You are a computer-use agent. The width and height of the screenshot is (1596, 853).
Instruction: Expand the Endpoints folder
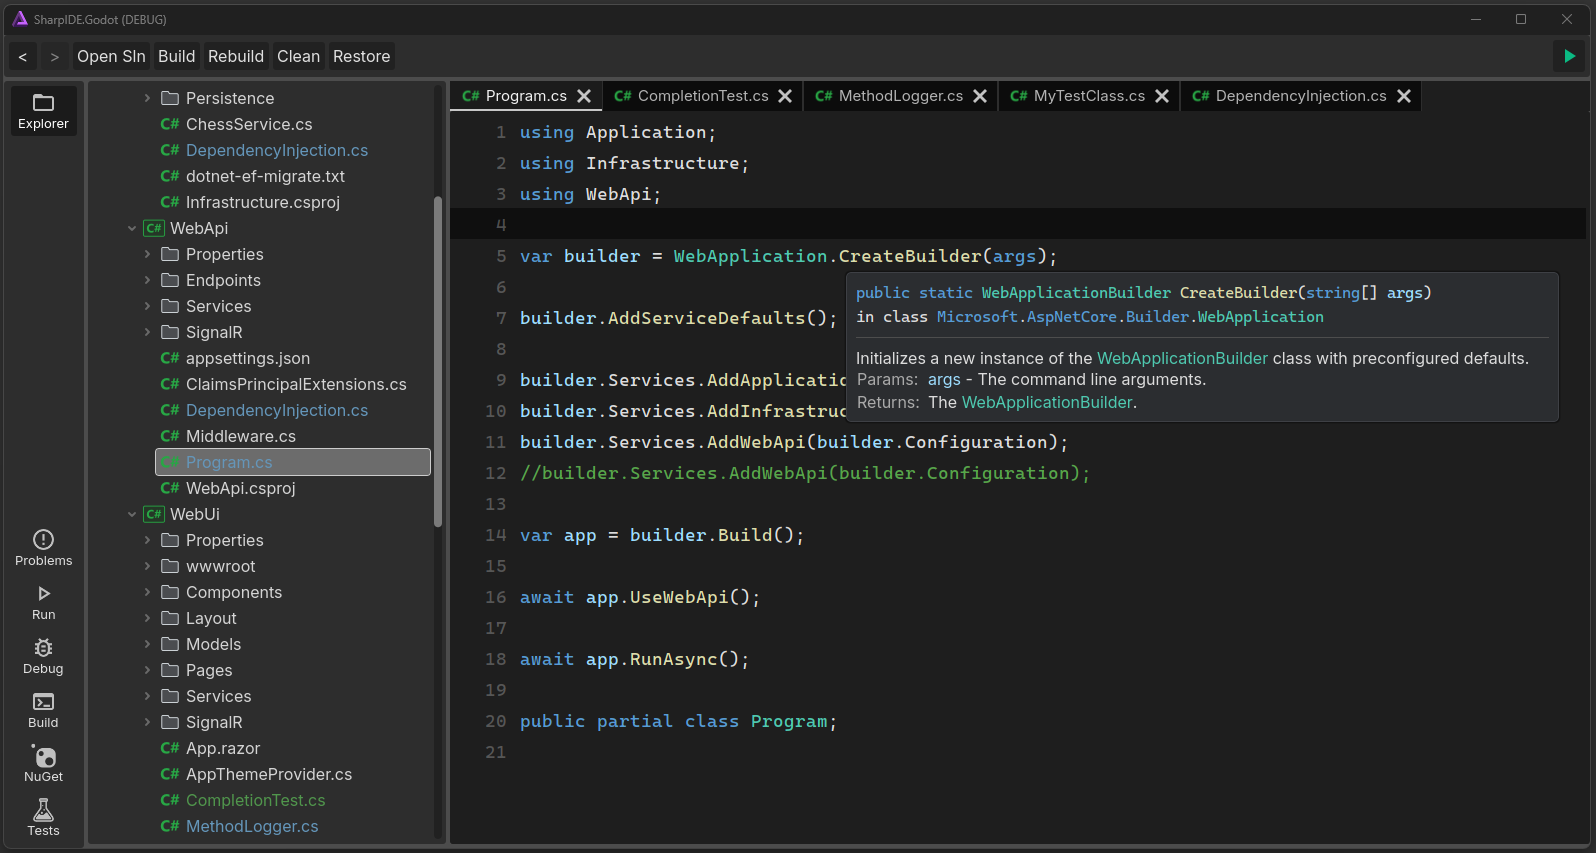click(x=147, y=280)
